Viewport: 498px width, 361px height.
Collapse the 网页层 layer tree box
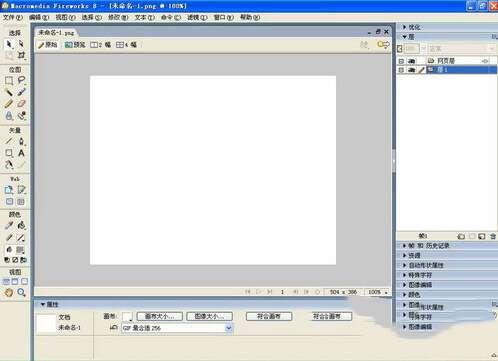click(402, 61)
